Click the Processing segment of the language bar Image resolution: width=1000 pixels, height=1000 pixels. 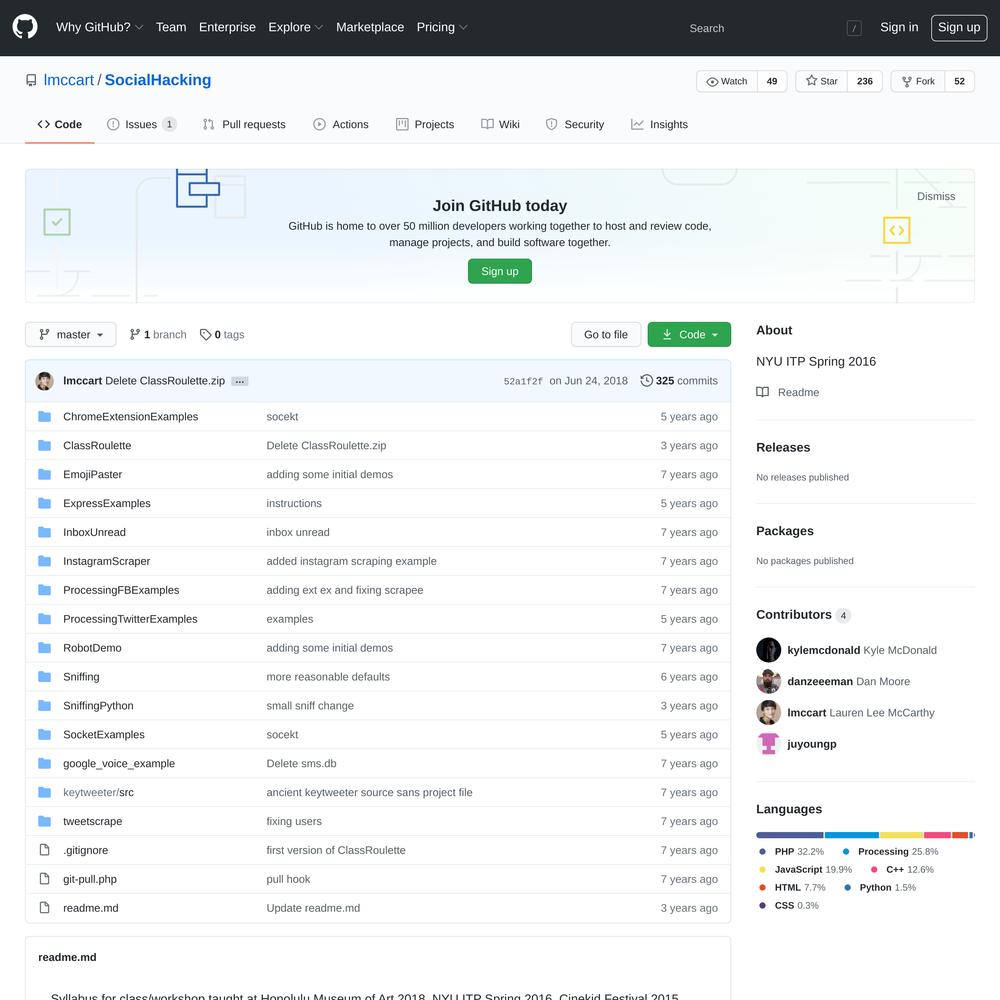coord(851,835)
